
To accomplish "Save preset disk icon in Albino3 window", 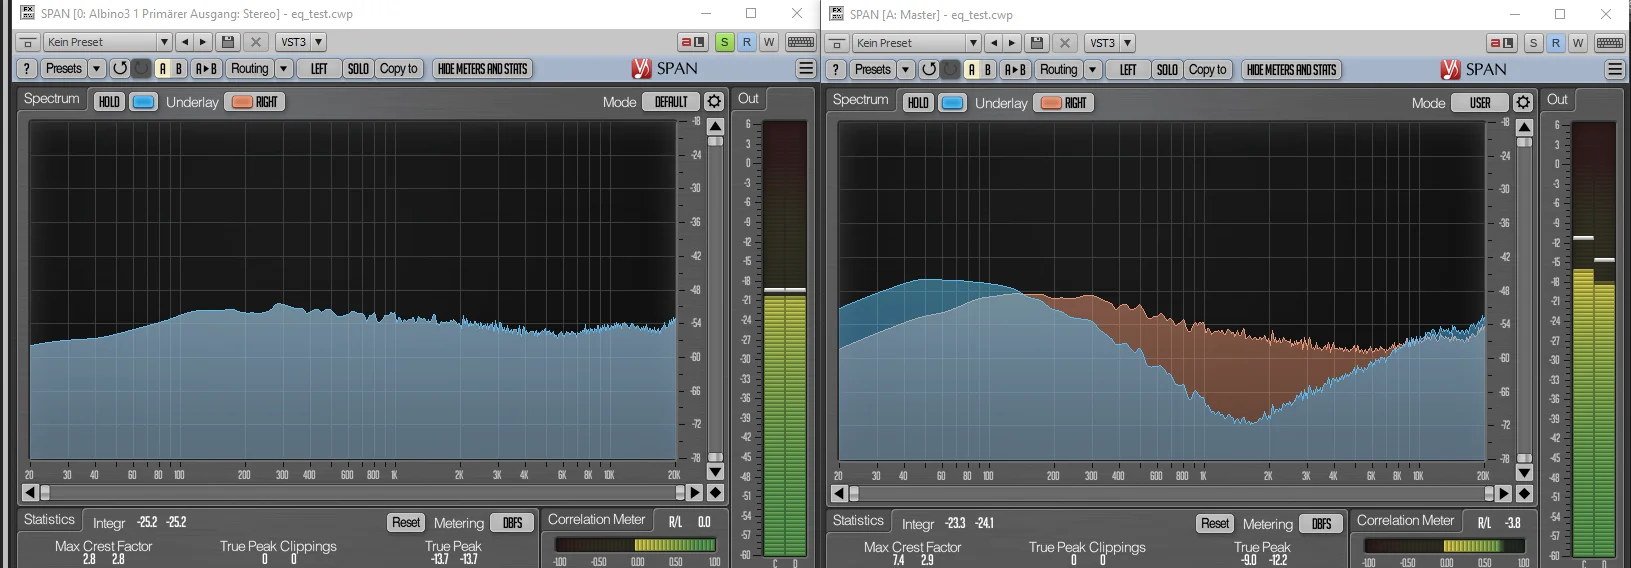I will 228,42.
